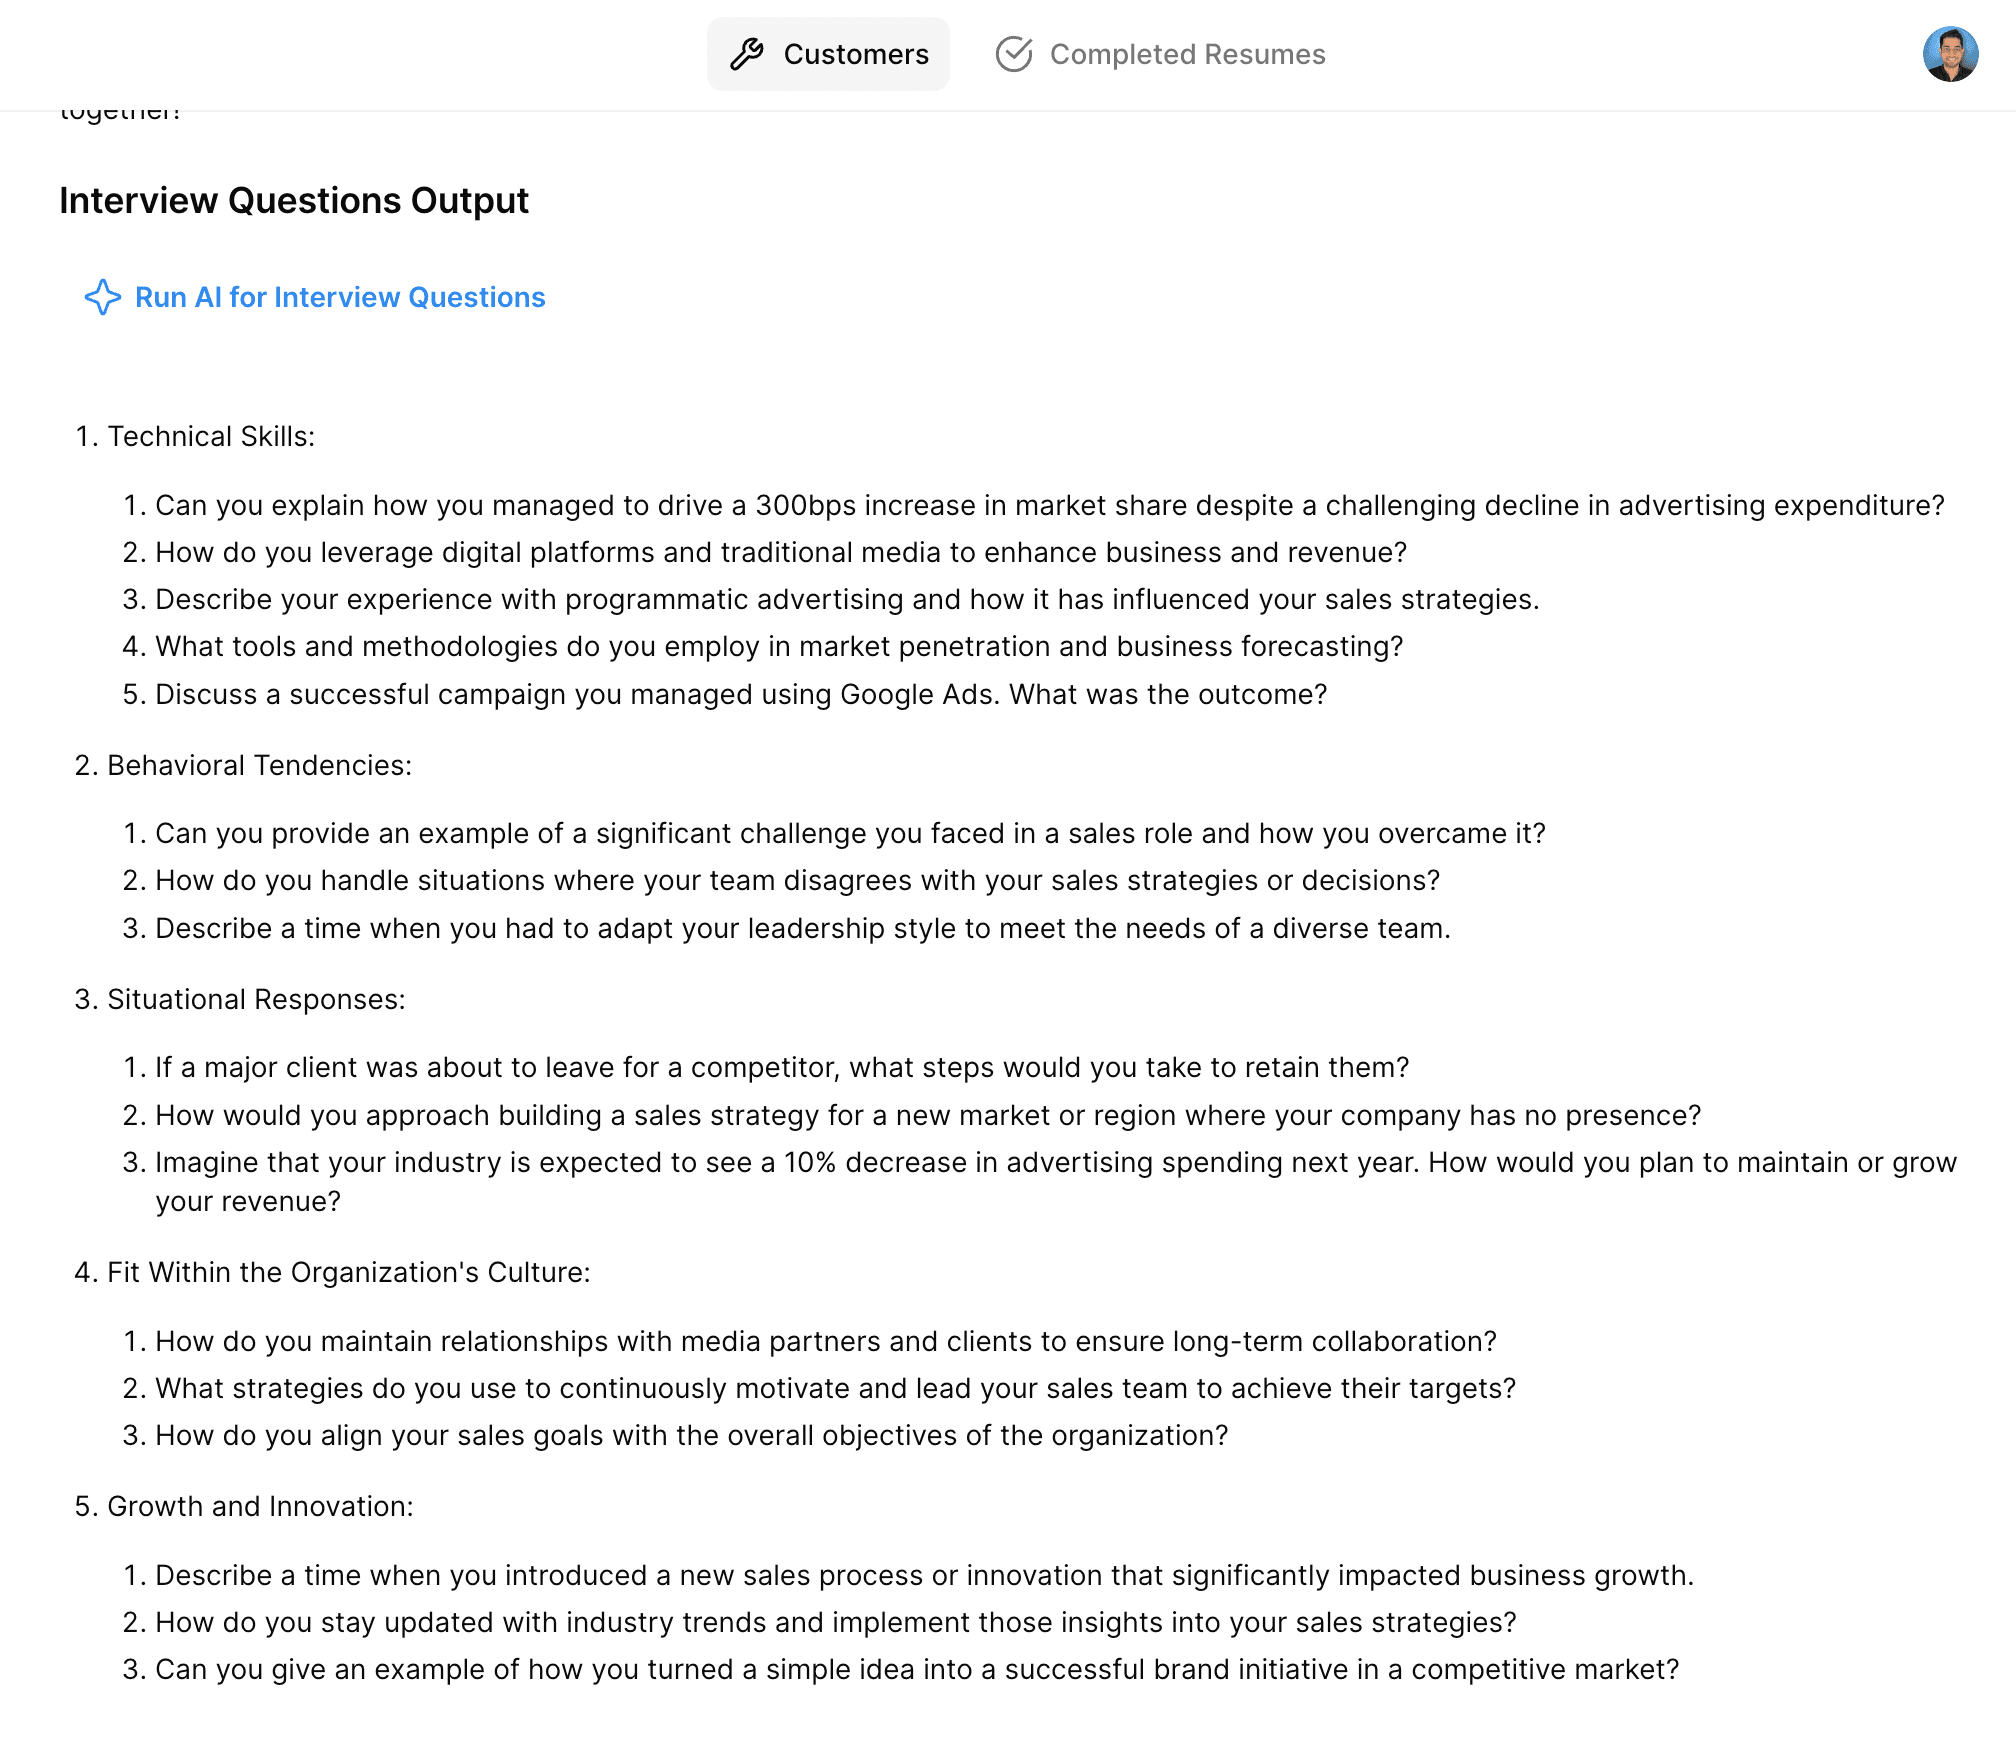Click Run AI for Interview Questions

(x=340, y=297)
